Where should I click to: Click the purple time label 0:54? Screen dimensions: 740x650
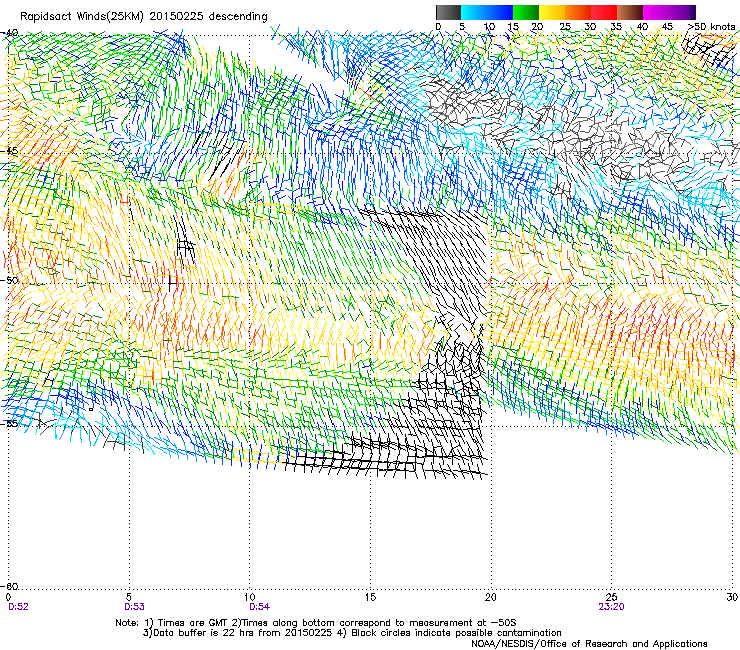click(260, 607)
